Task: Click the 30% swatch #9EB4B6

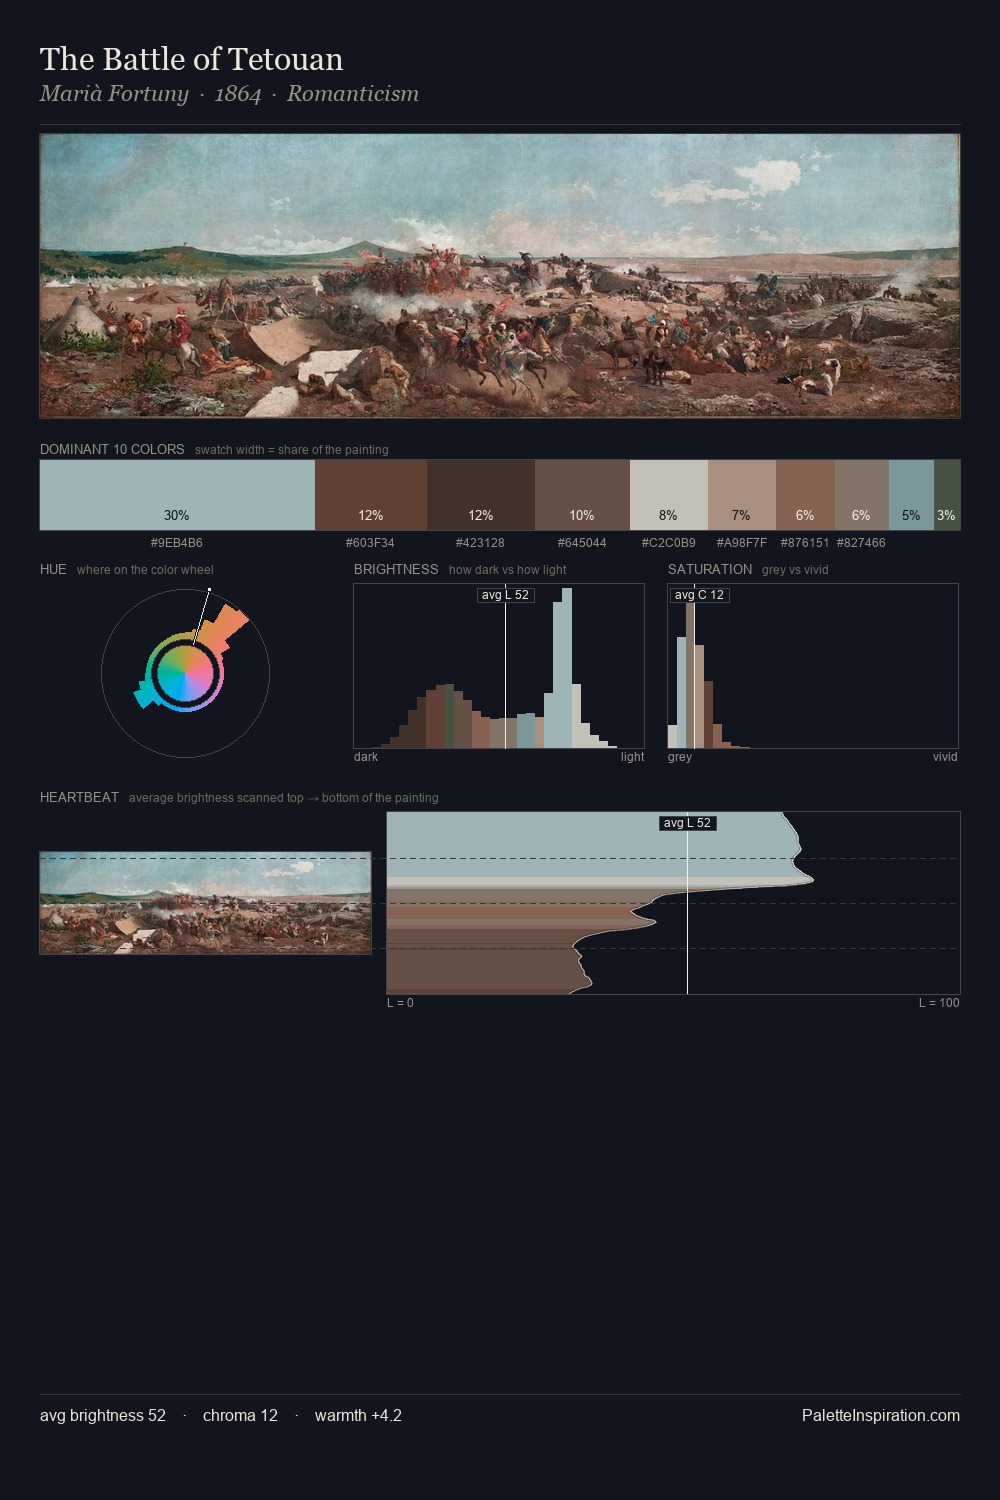Action: [177, 495]
